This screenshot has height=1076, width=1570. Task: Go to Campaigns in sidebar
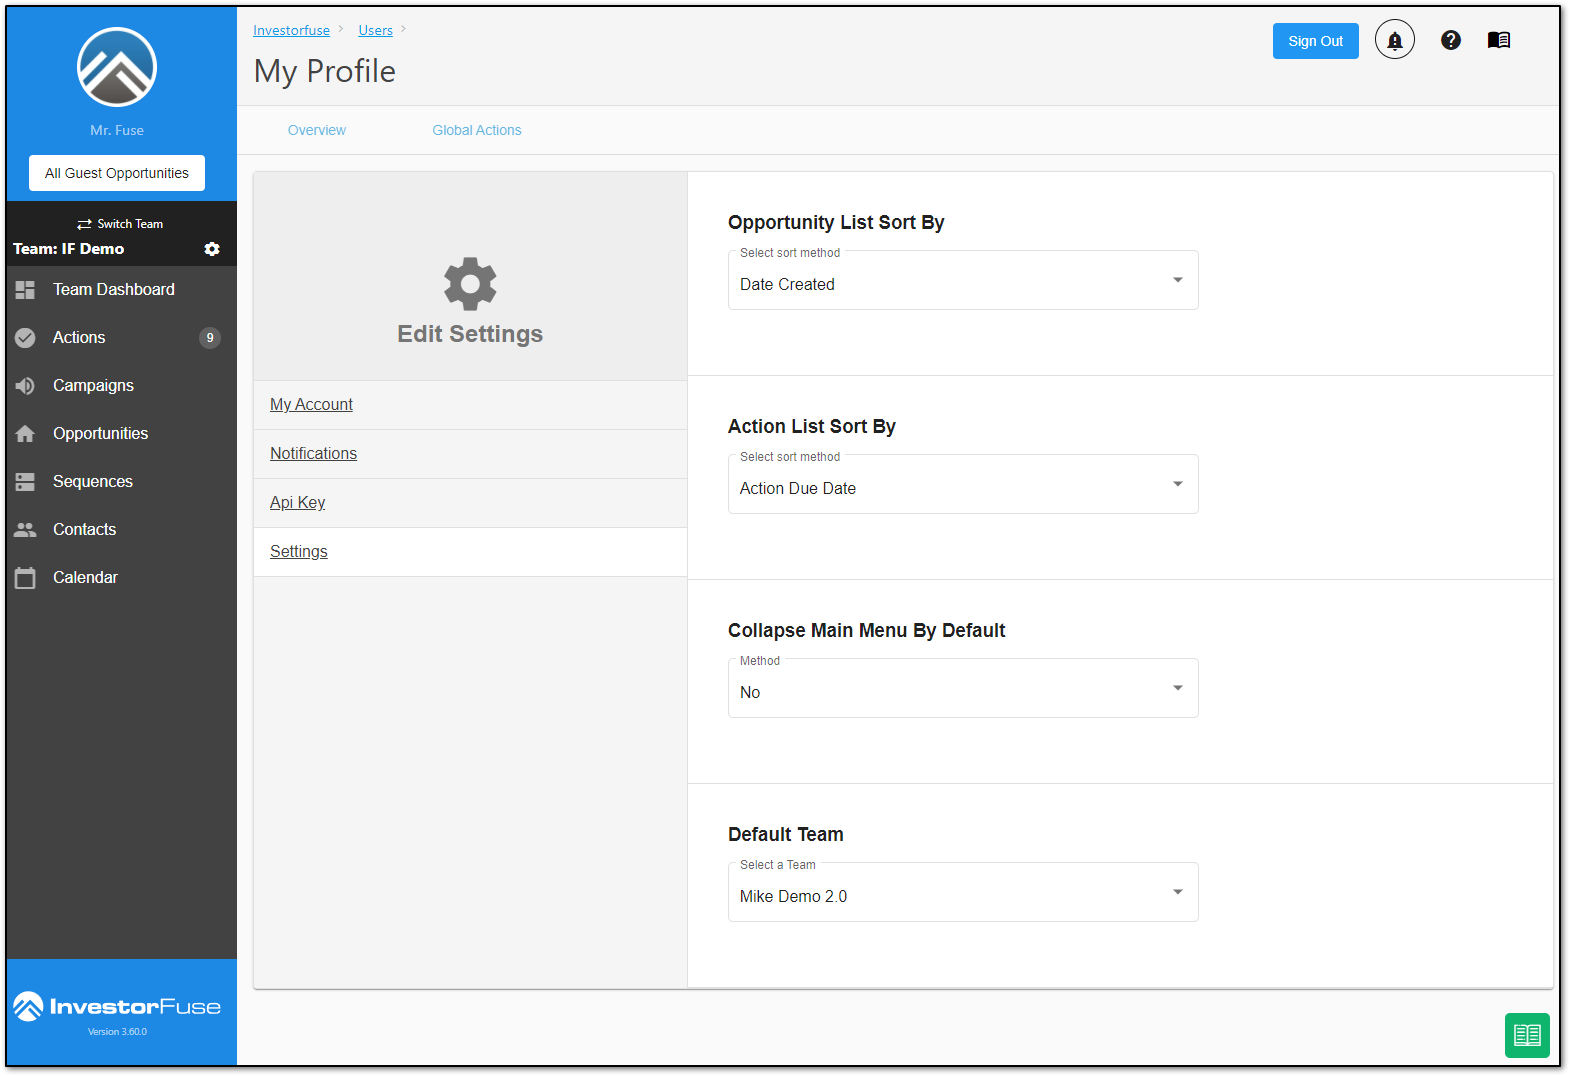[121, 386]
